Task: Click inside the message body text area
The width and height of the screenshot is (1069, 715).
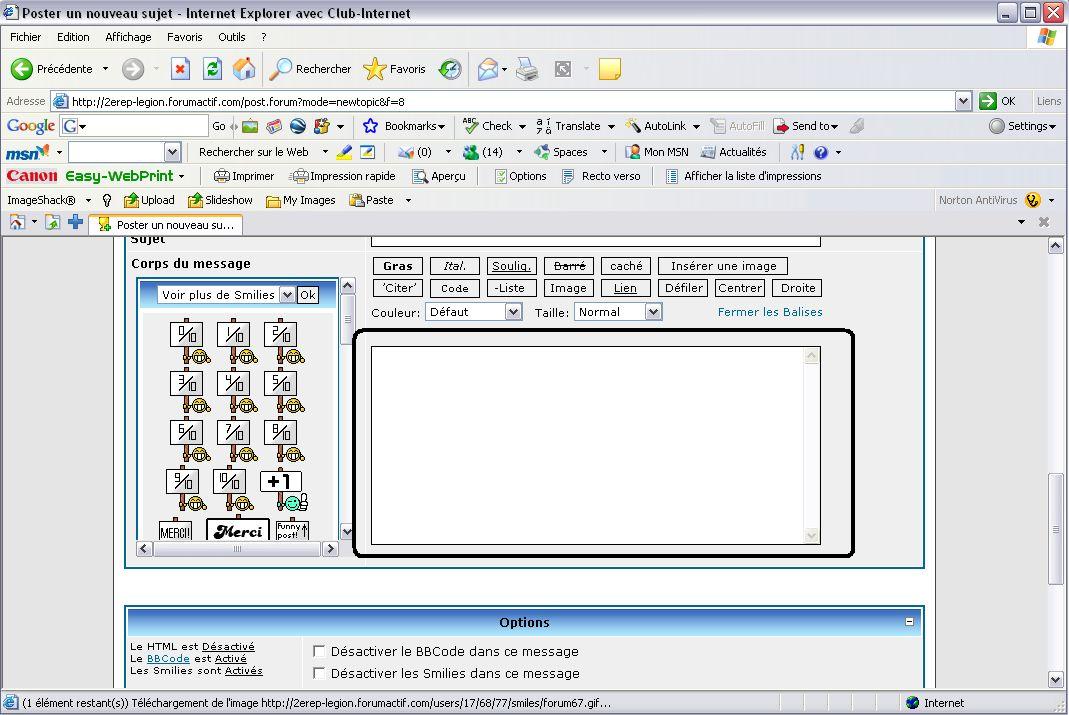Action: (x=588, y=445)
